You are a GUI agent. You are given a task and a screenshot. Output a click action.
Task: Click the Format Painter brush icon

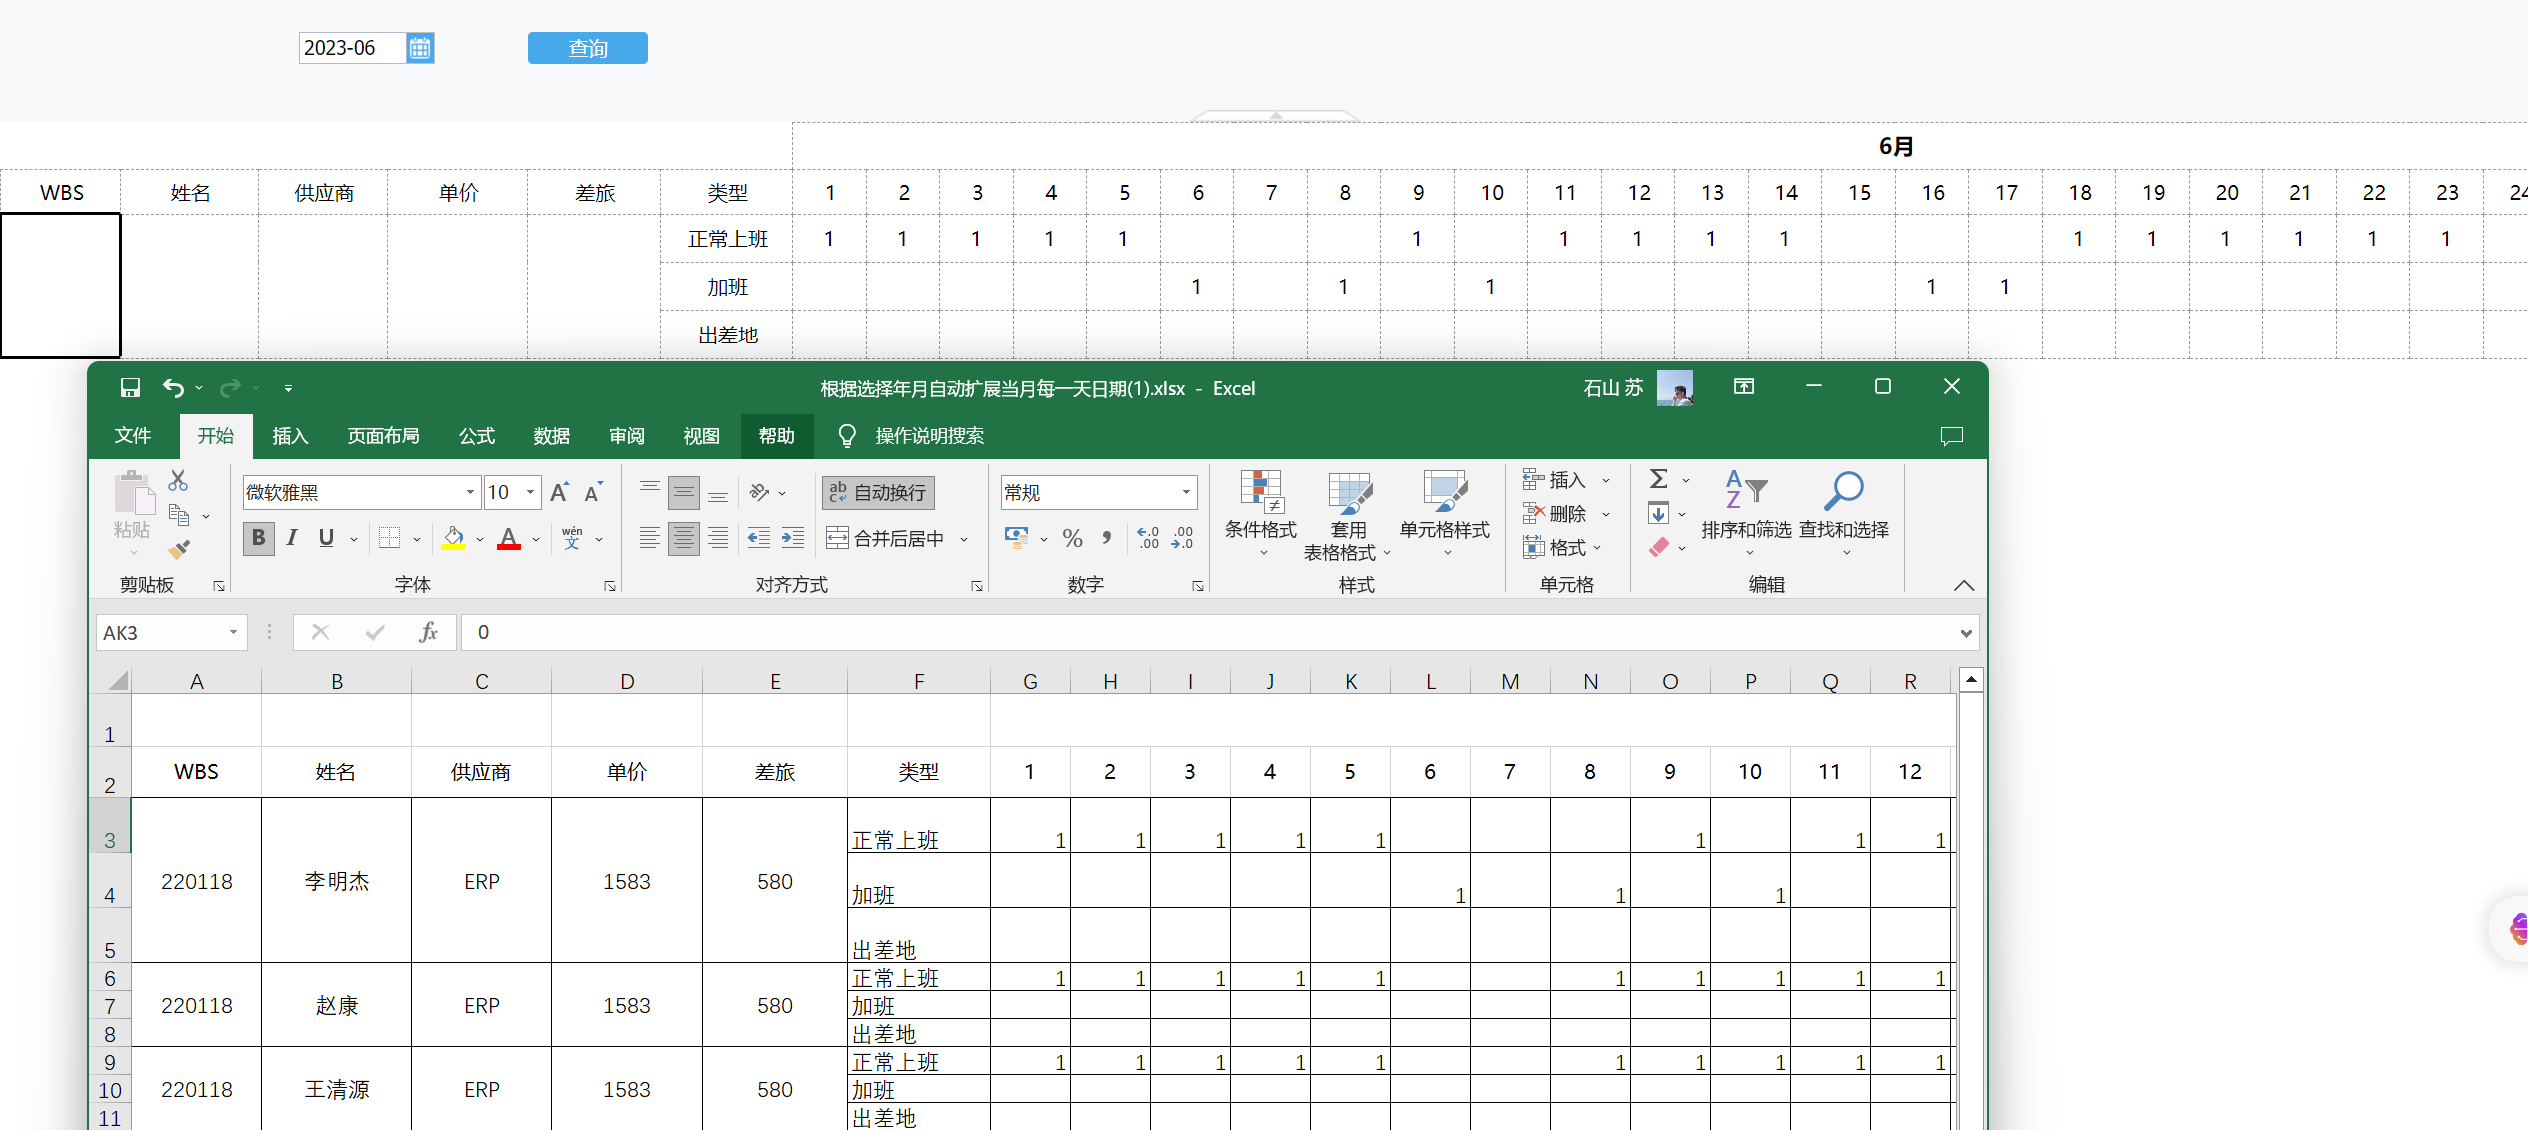pos(179,549)
